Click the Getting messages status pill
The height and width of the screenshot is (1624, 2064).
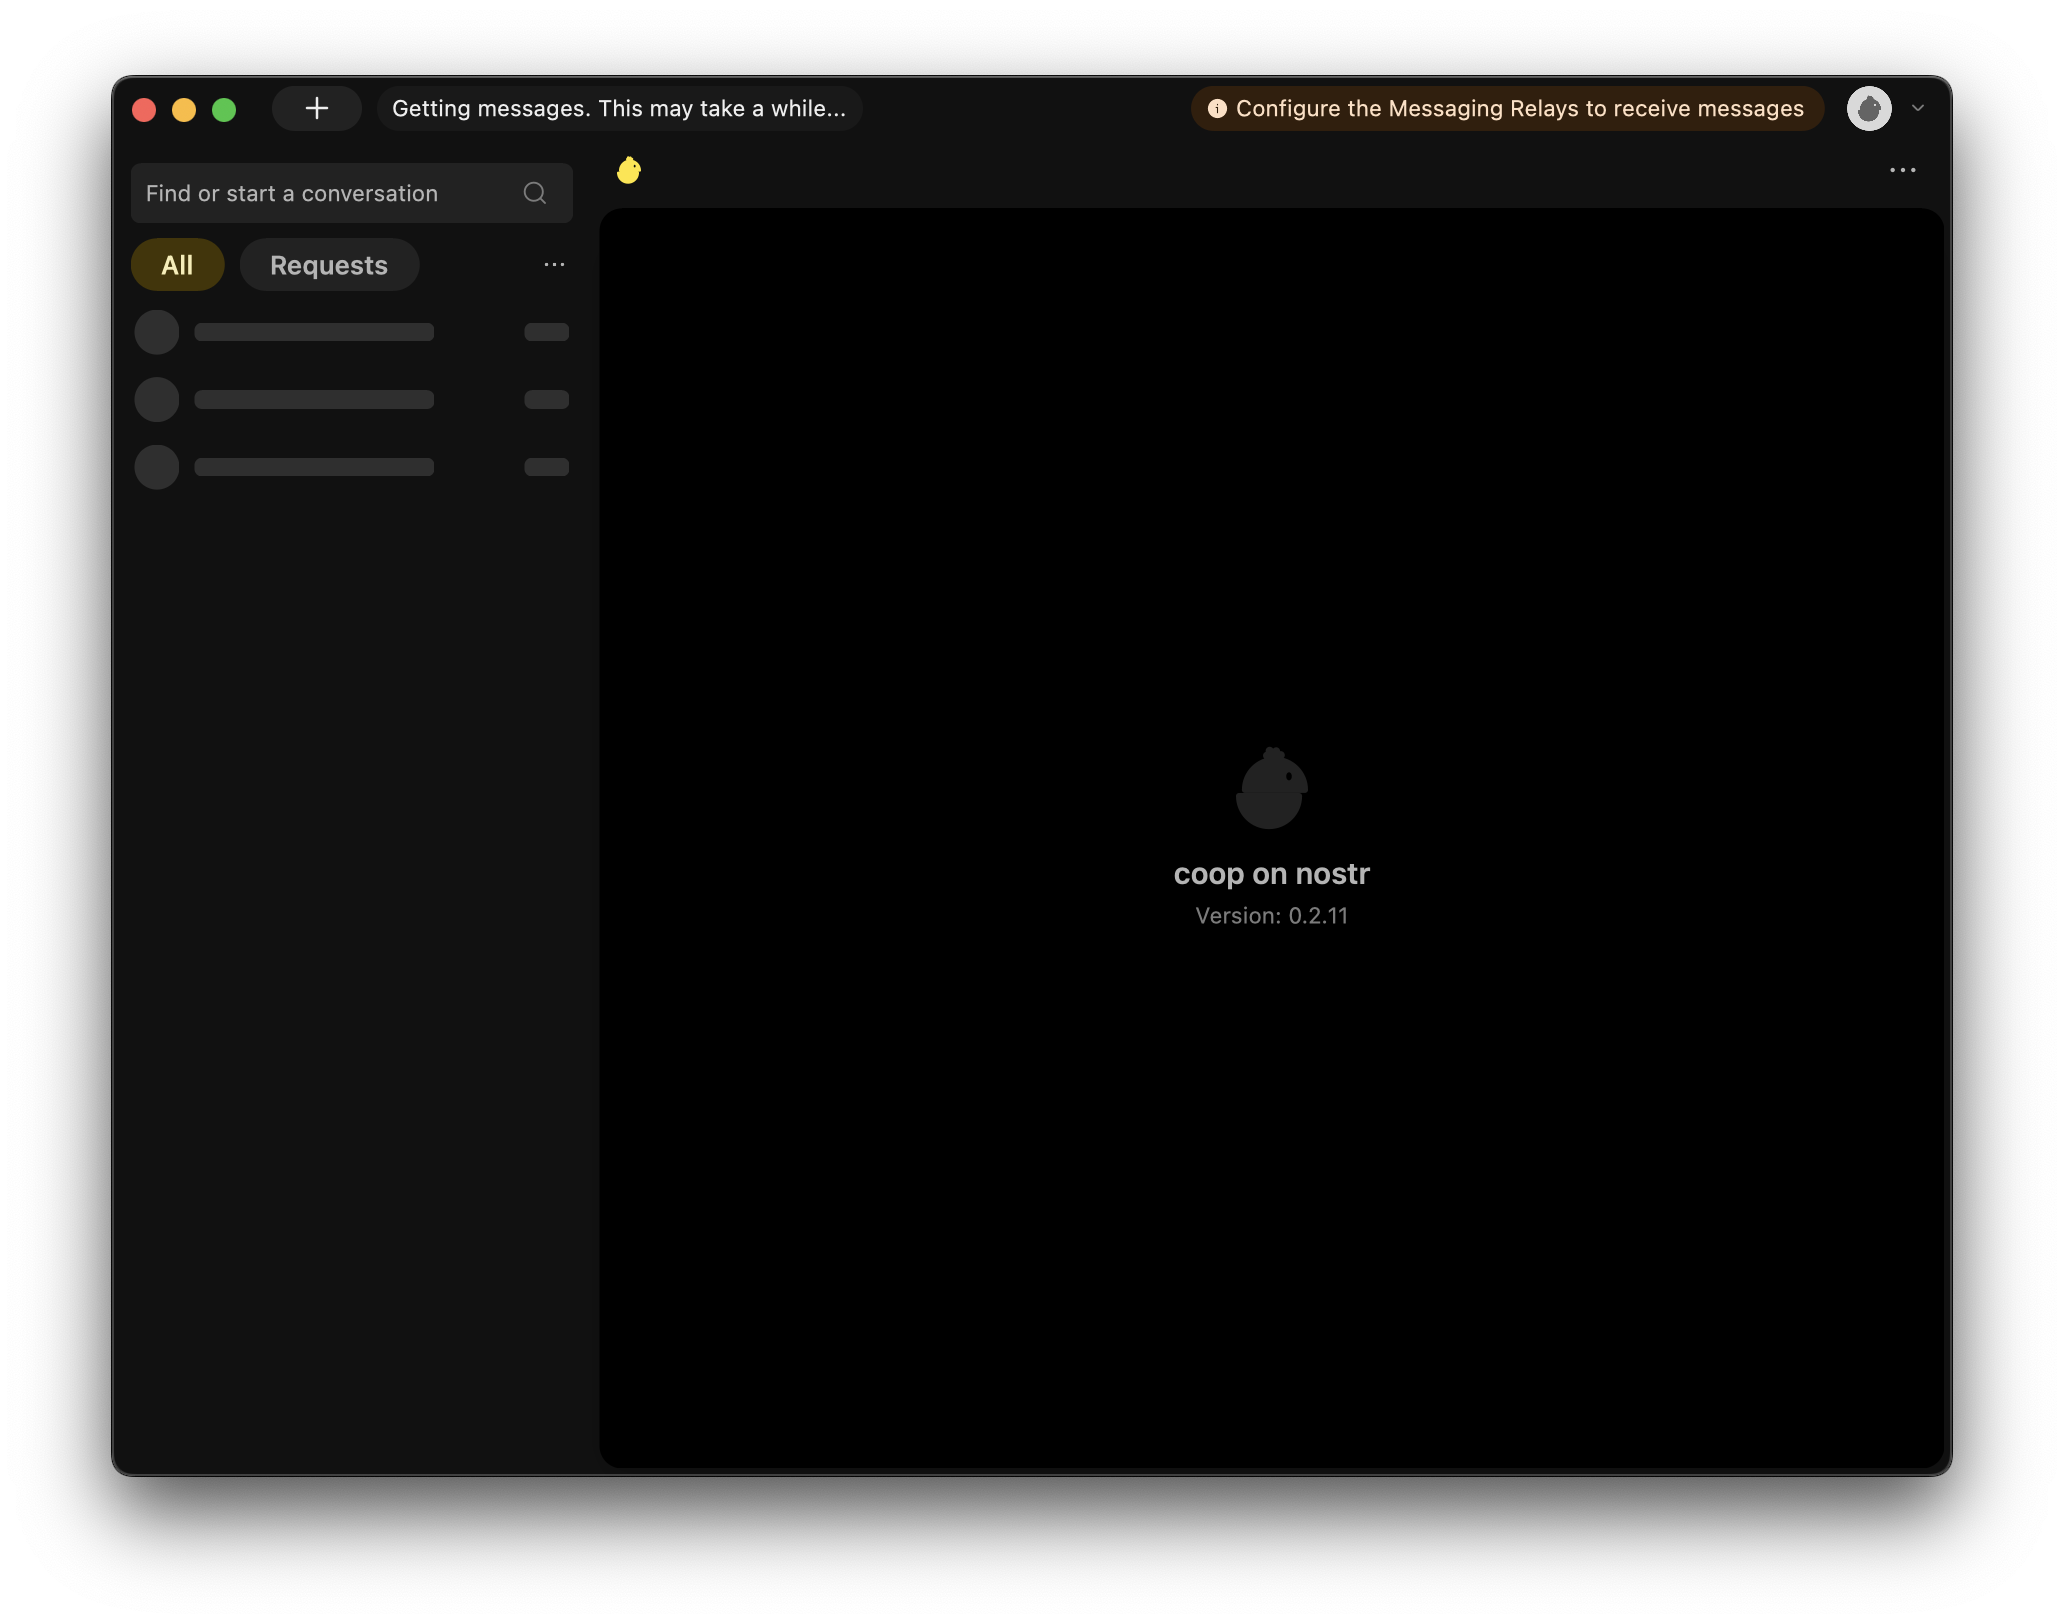(x=619, y=109)
